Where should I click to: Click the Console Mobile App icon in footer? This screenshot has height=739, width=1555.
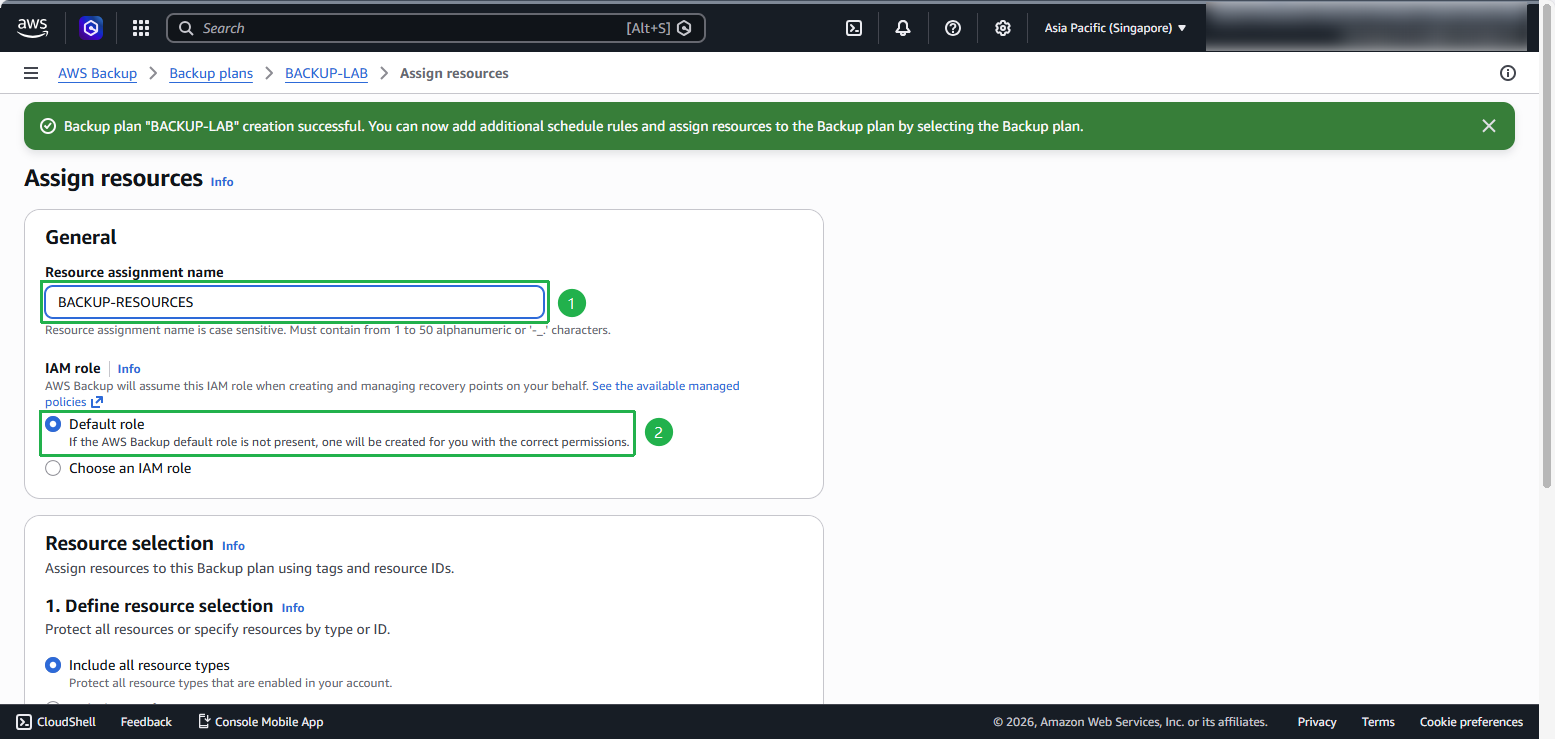click(204, 722)
